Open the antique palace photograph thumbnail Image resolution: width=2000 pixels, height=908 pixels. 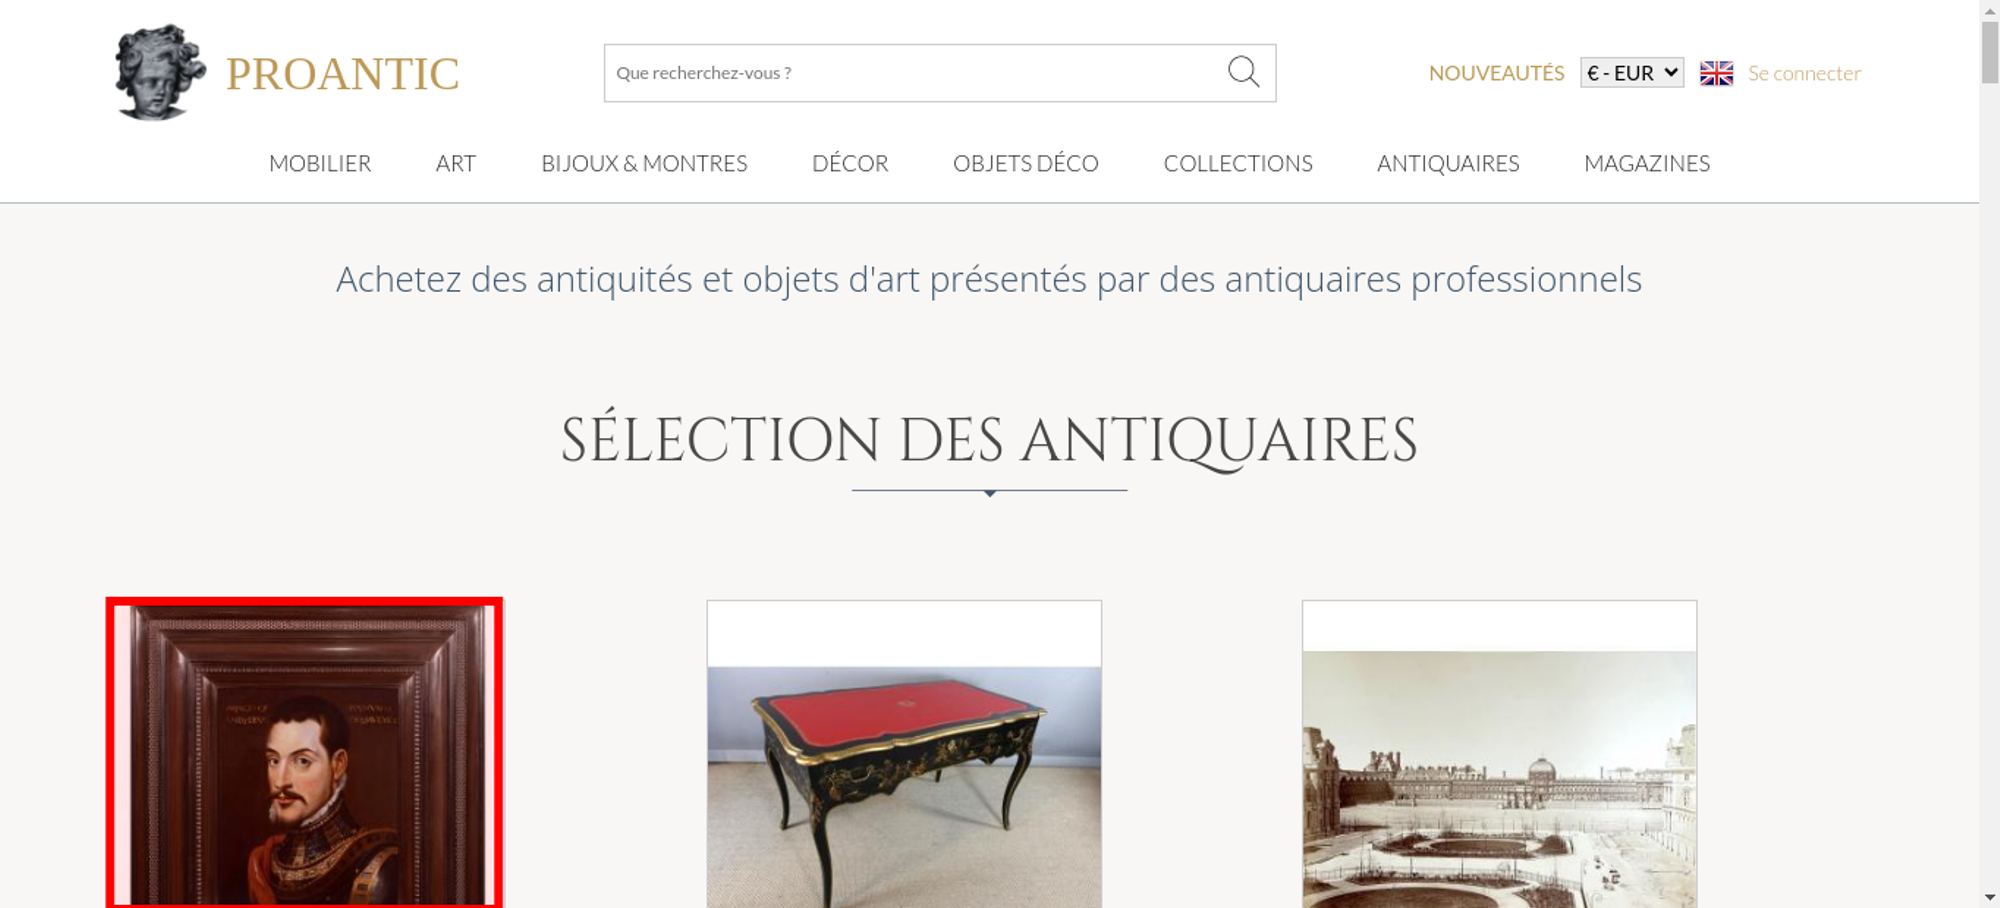tap(1499, 754)
